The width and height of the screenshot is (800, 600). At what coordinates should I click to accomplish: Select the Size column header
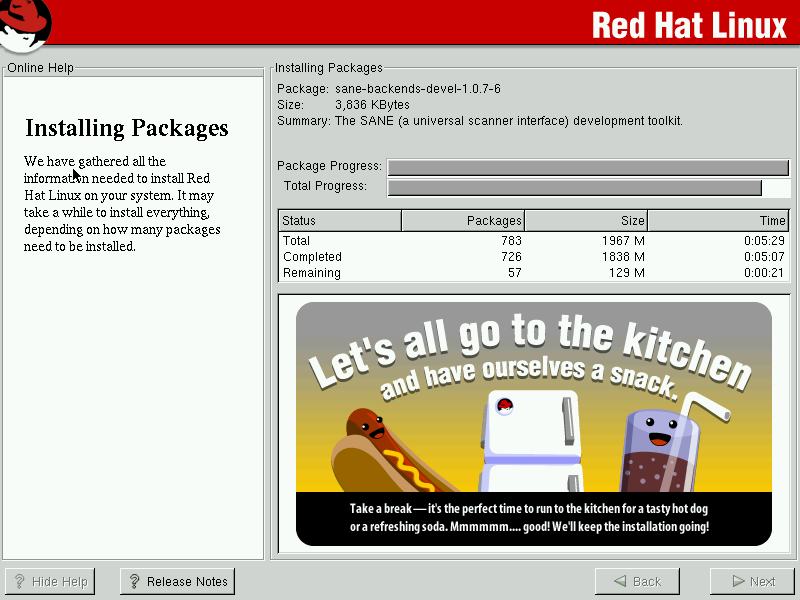[586, 220]
